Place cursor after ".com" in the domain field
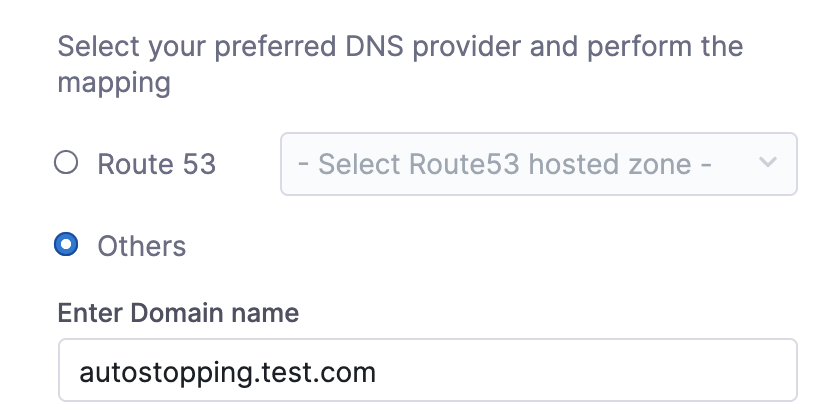This screenshot has height=420, width=814. tap(377, 373)
